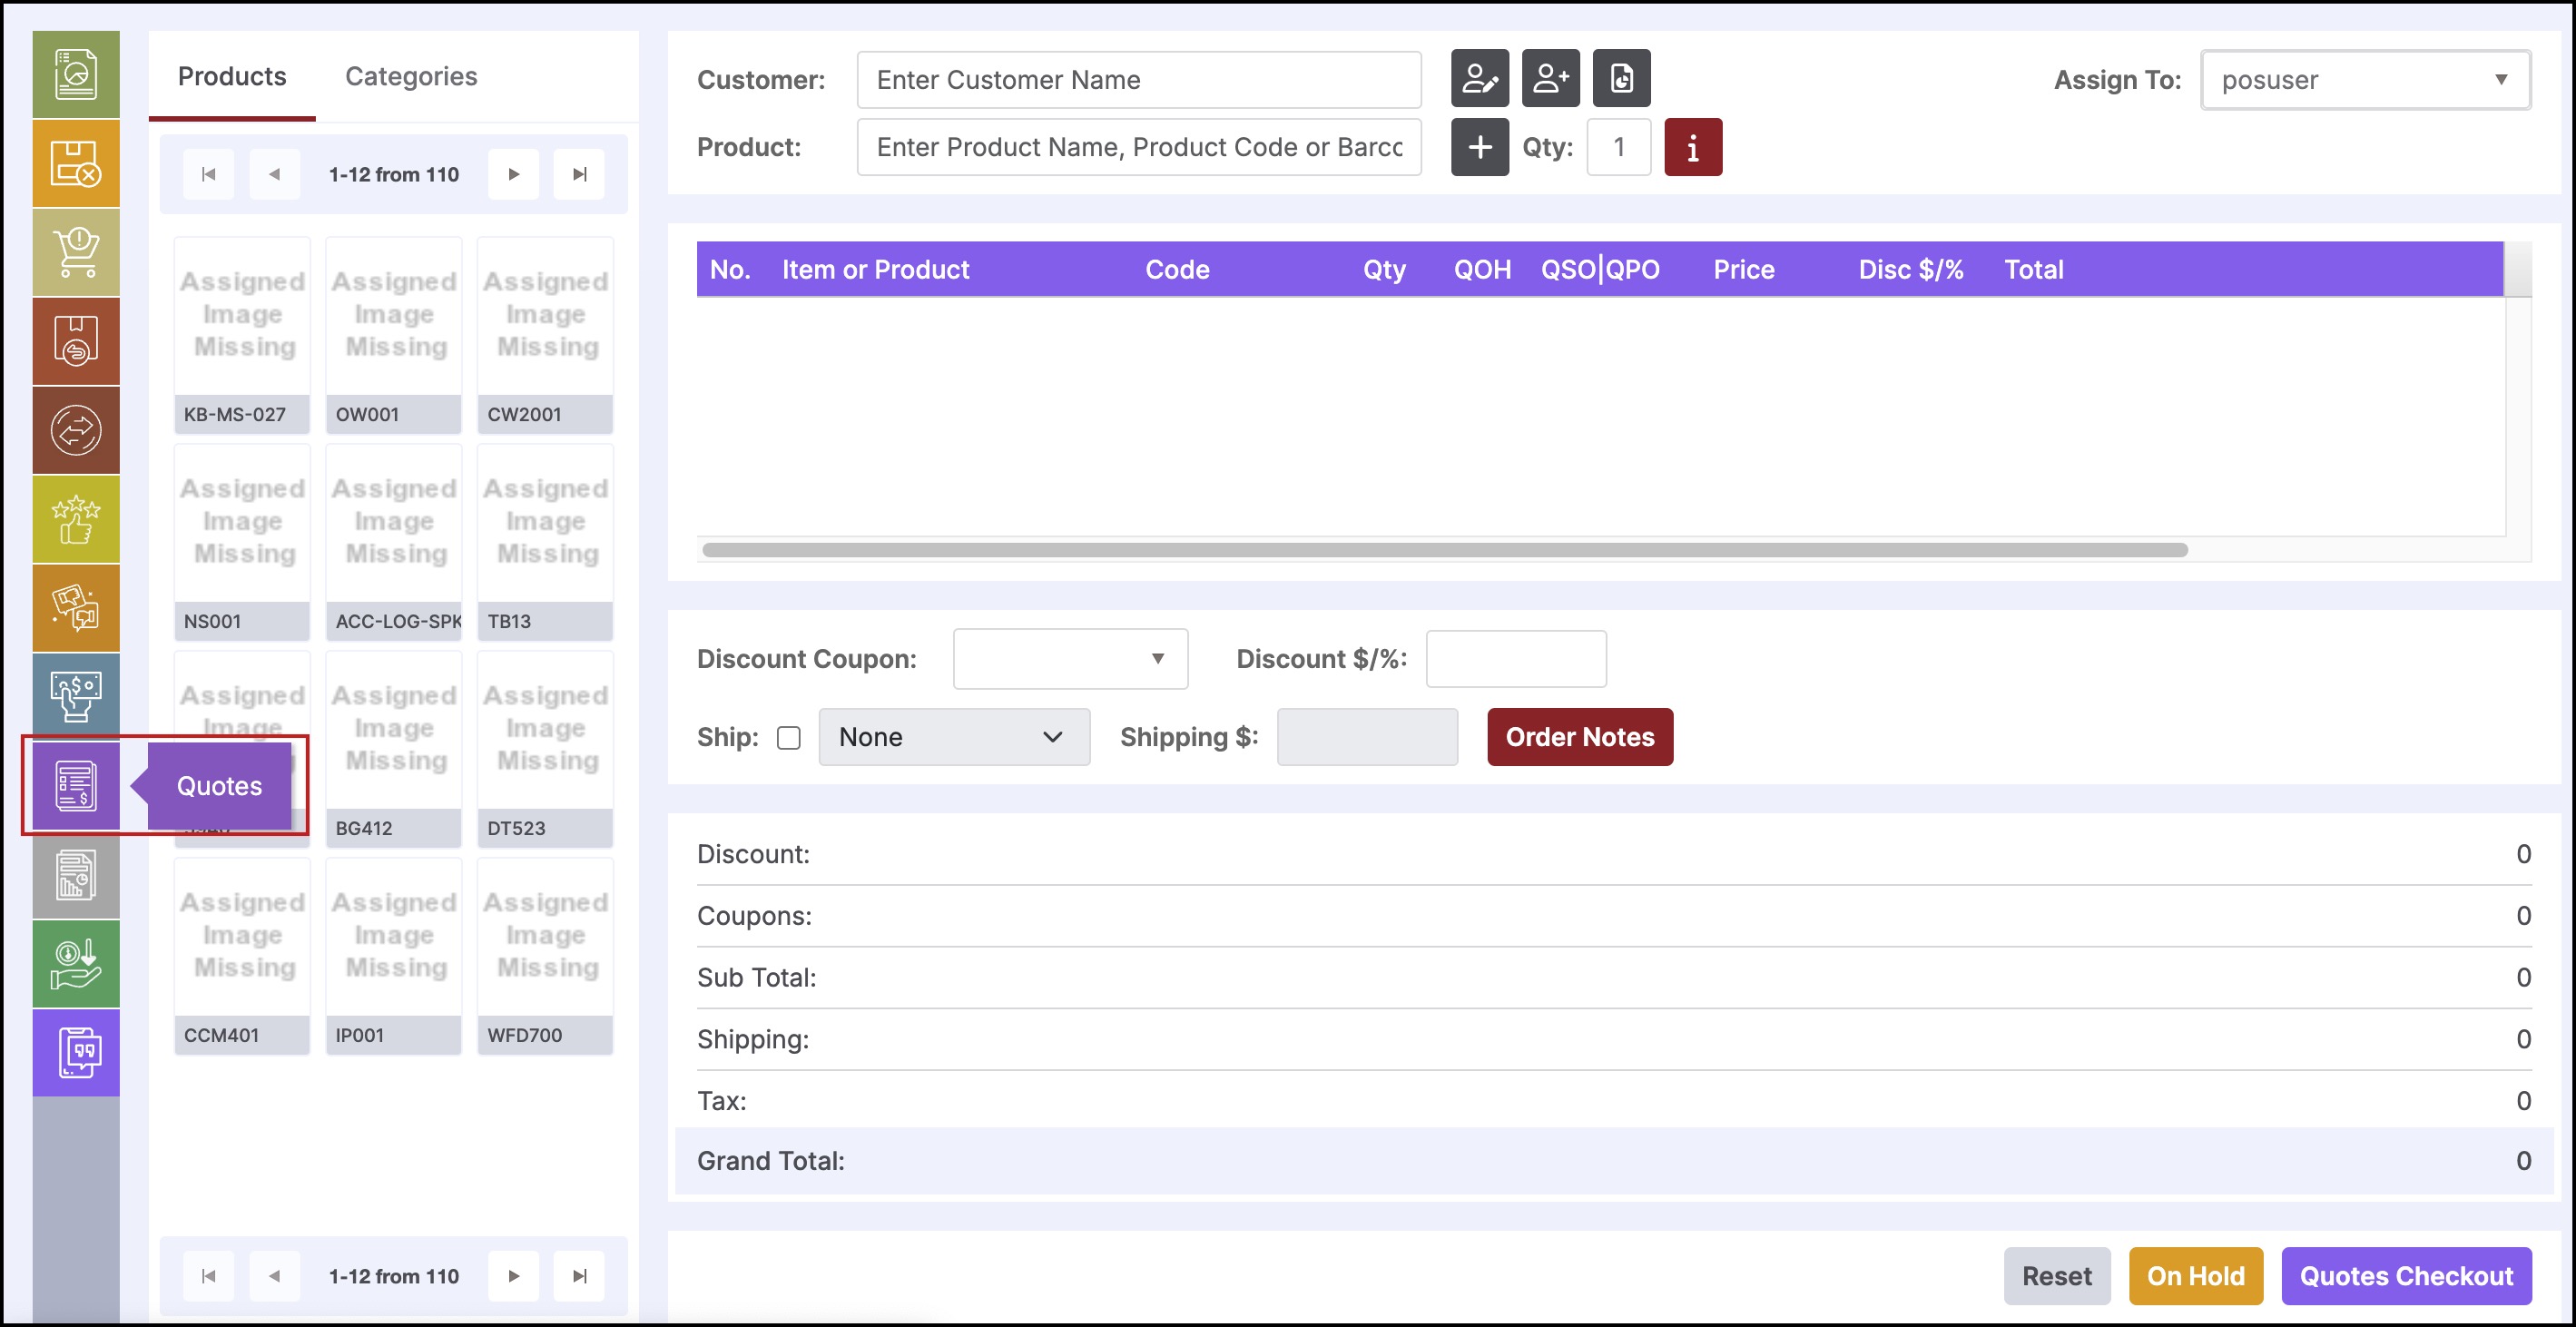Go to first page in bottom pager
The width and height of the screenshot is (2576, 1327).
209,1276
